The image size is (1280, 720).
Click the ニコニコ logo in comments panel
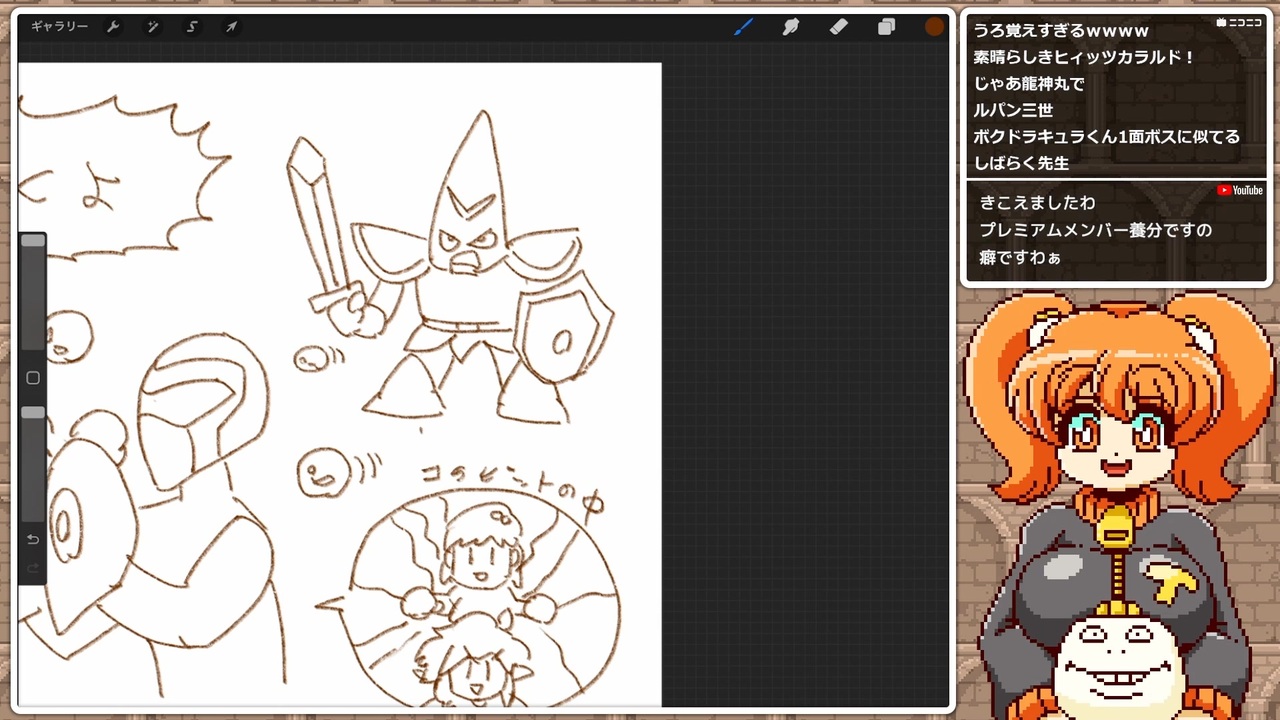click(x=1239, y=22)
